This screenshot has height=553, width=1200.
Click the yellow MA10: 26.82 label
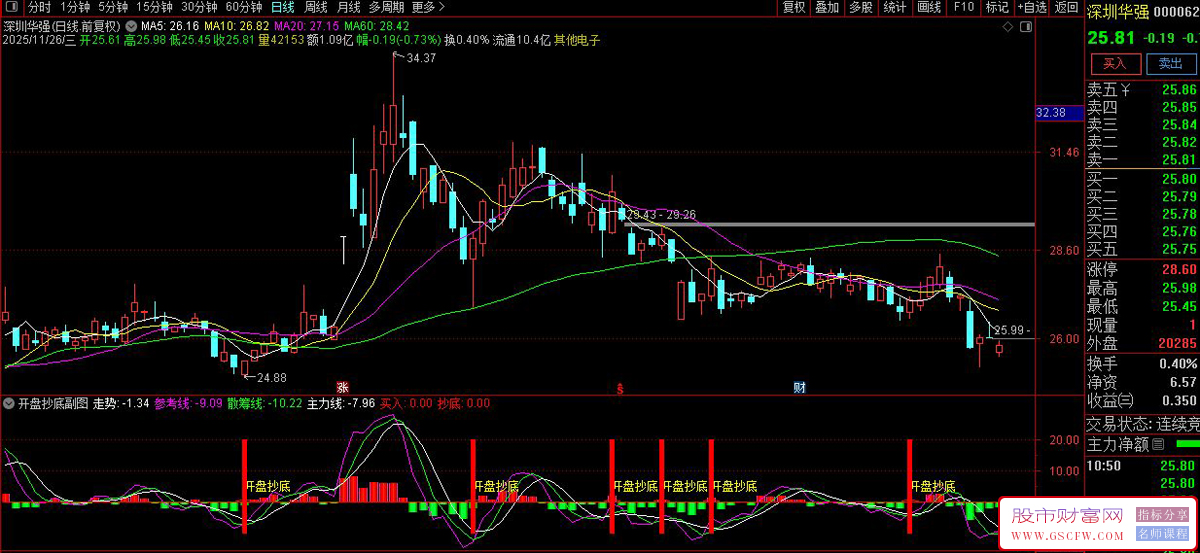(236, 25)
